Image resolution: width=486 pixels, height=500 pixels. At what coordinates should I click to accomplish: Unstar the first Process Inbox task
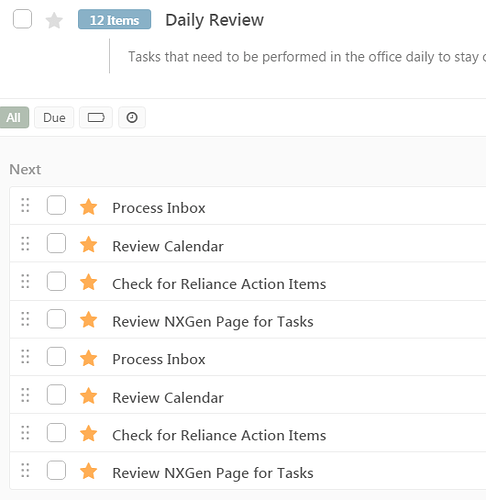(x=88, y=207)
